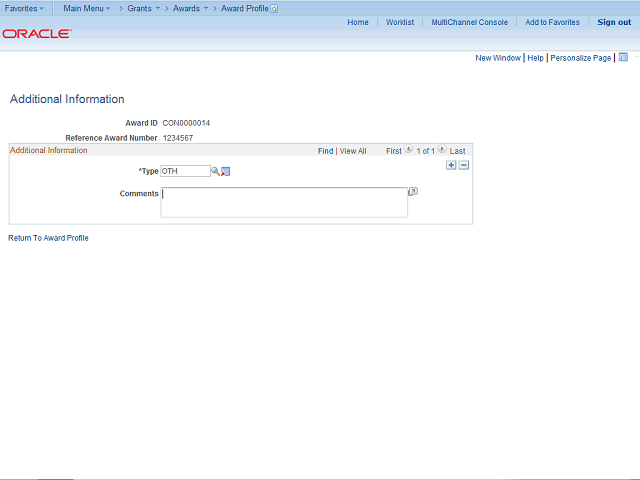Image resolution: width=640 pixels, height=480 pixels.
Task: Click First row navigation link
Action: click(x=394, y=151)
